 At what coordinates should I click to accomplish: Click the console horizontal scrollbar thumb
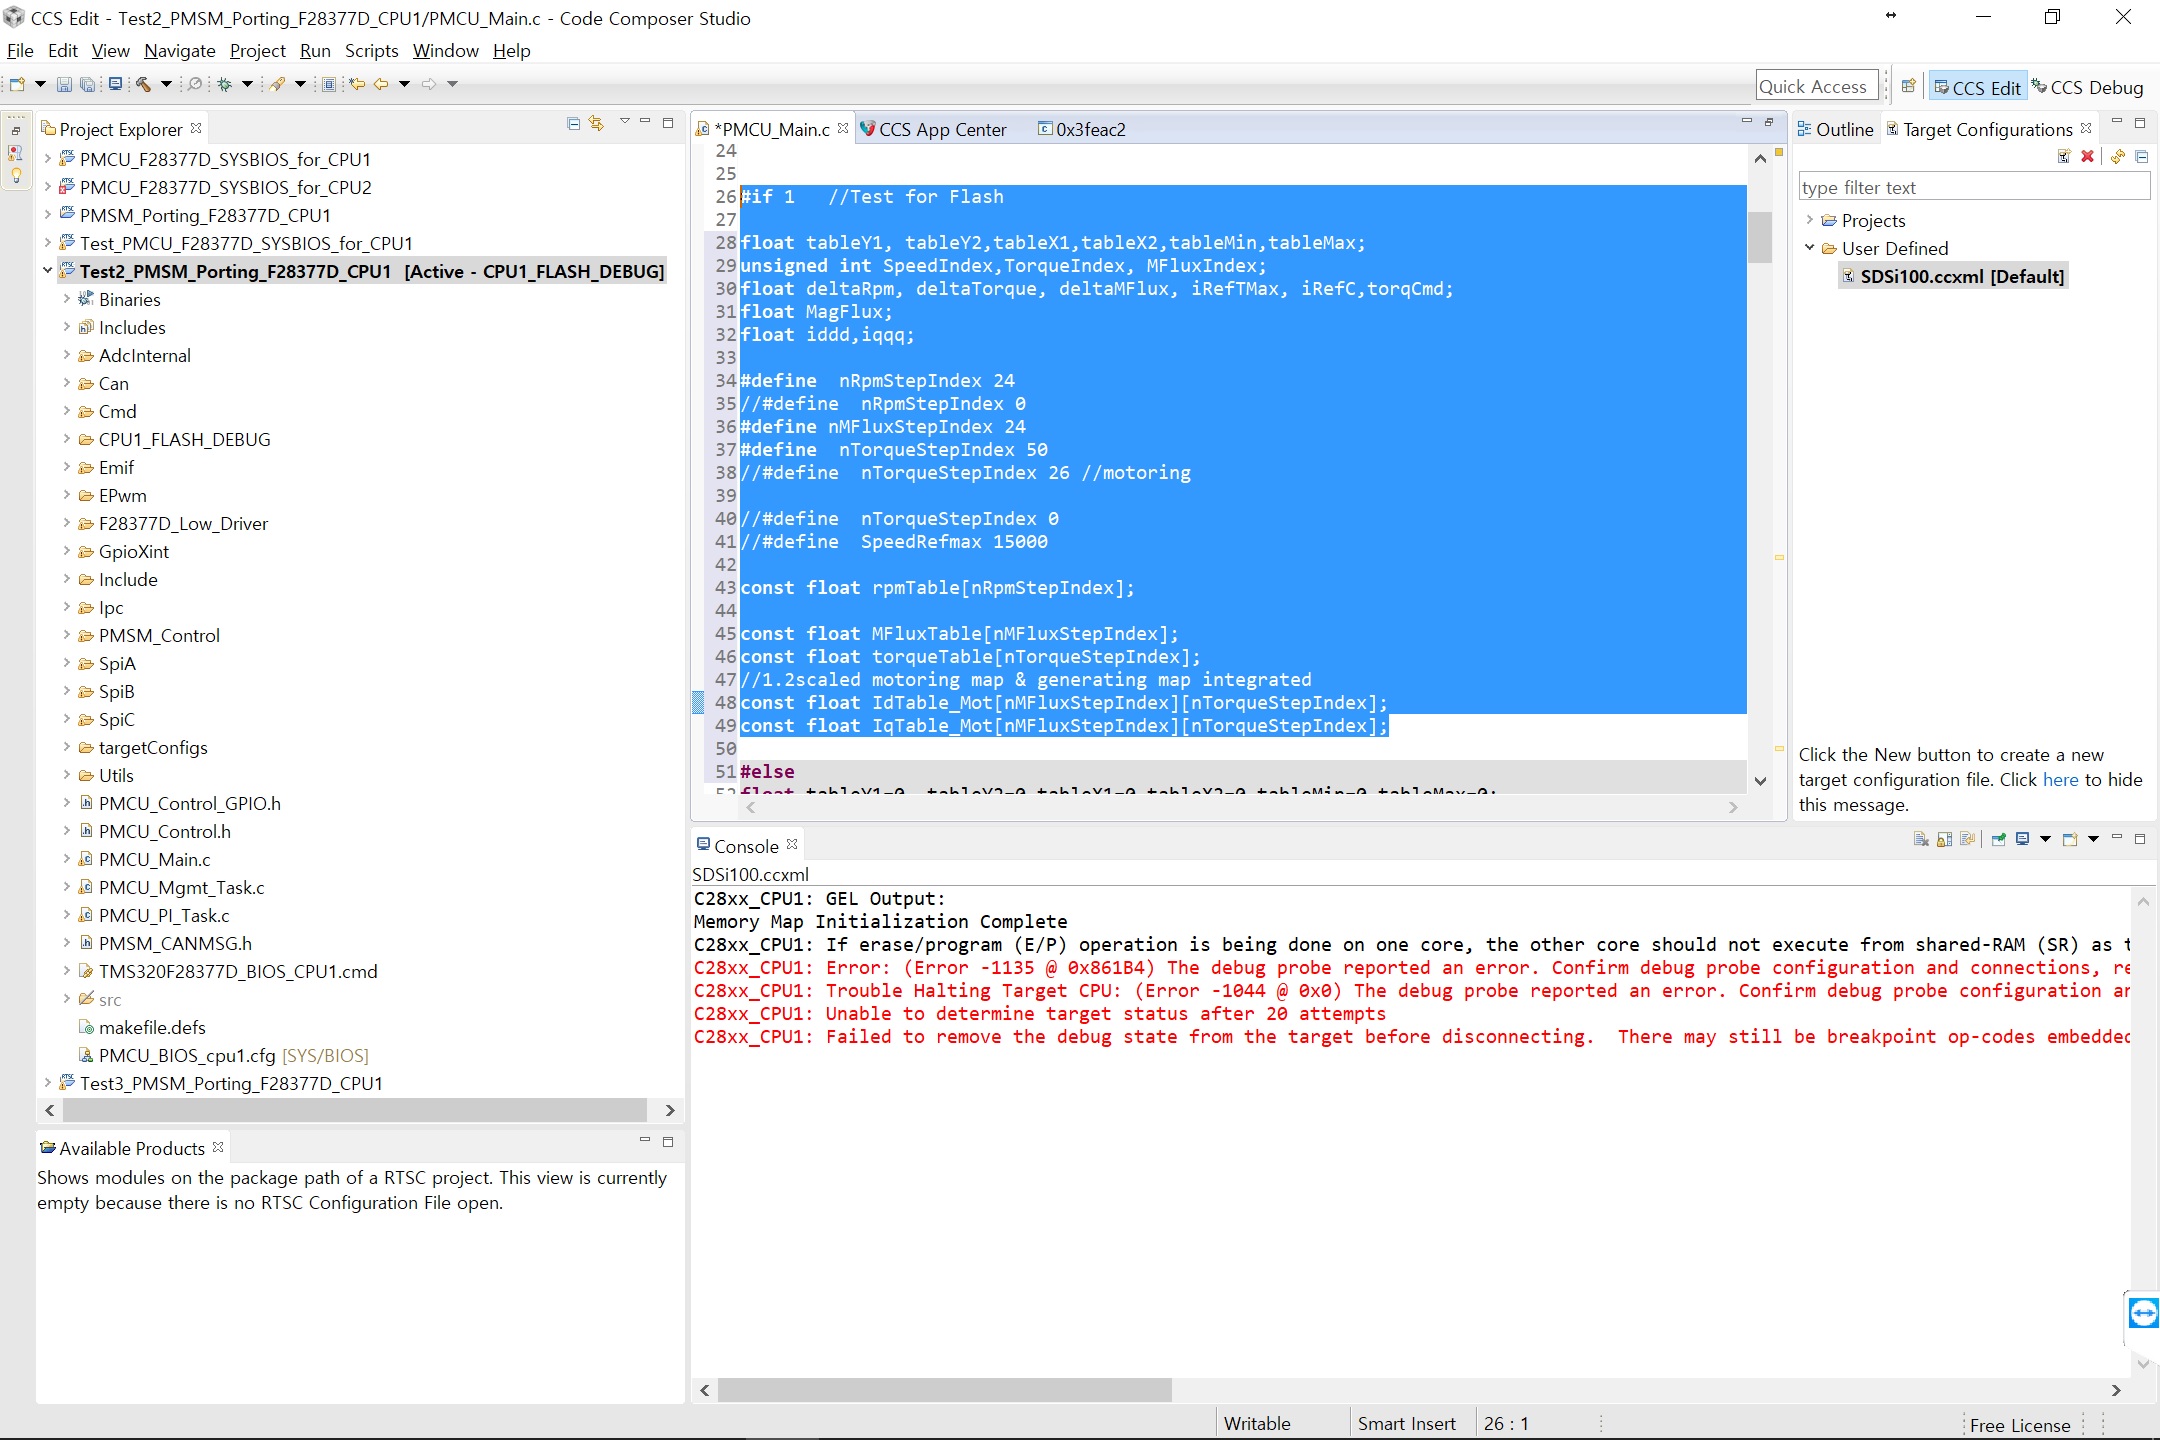[x=944, y=1390]
